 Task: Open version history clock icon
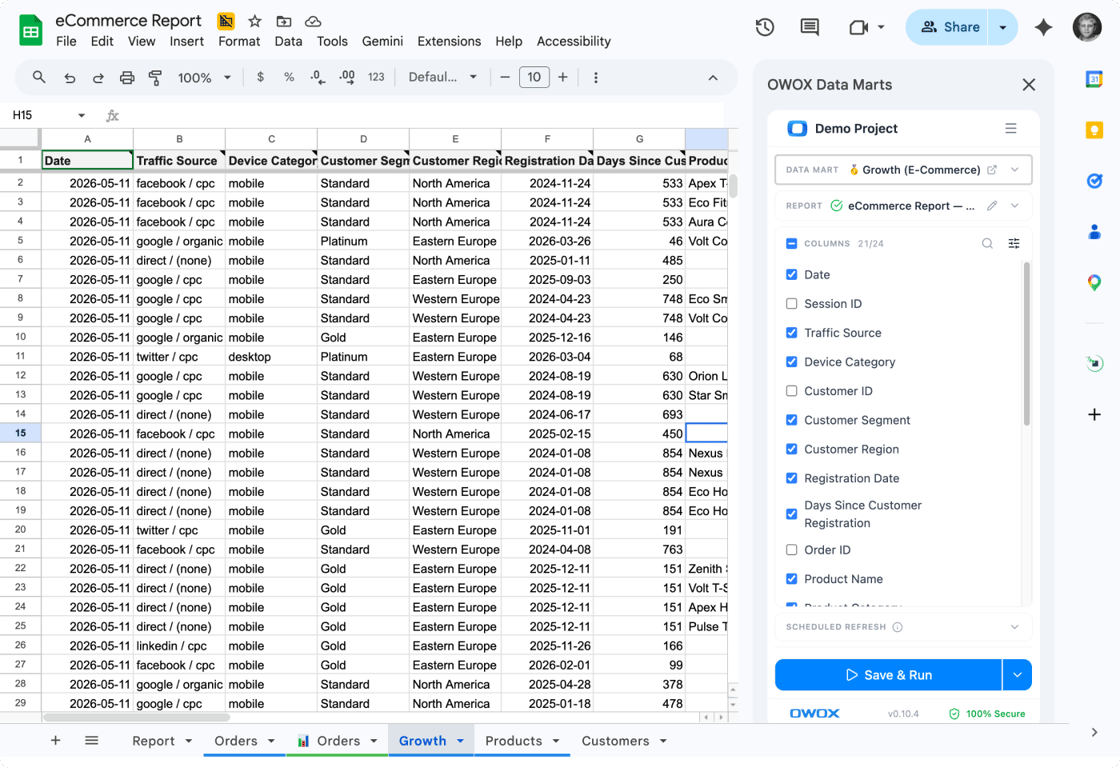pyautogui.click(x=765, y=27)
